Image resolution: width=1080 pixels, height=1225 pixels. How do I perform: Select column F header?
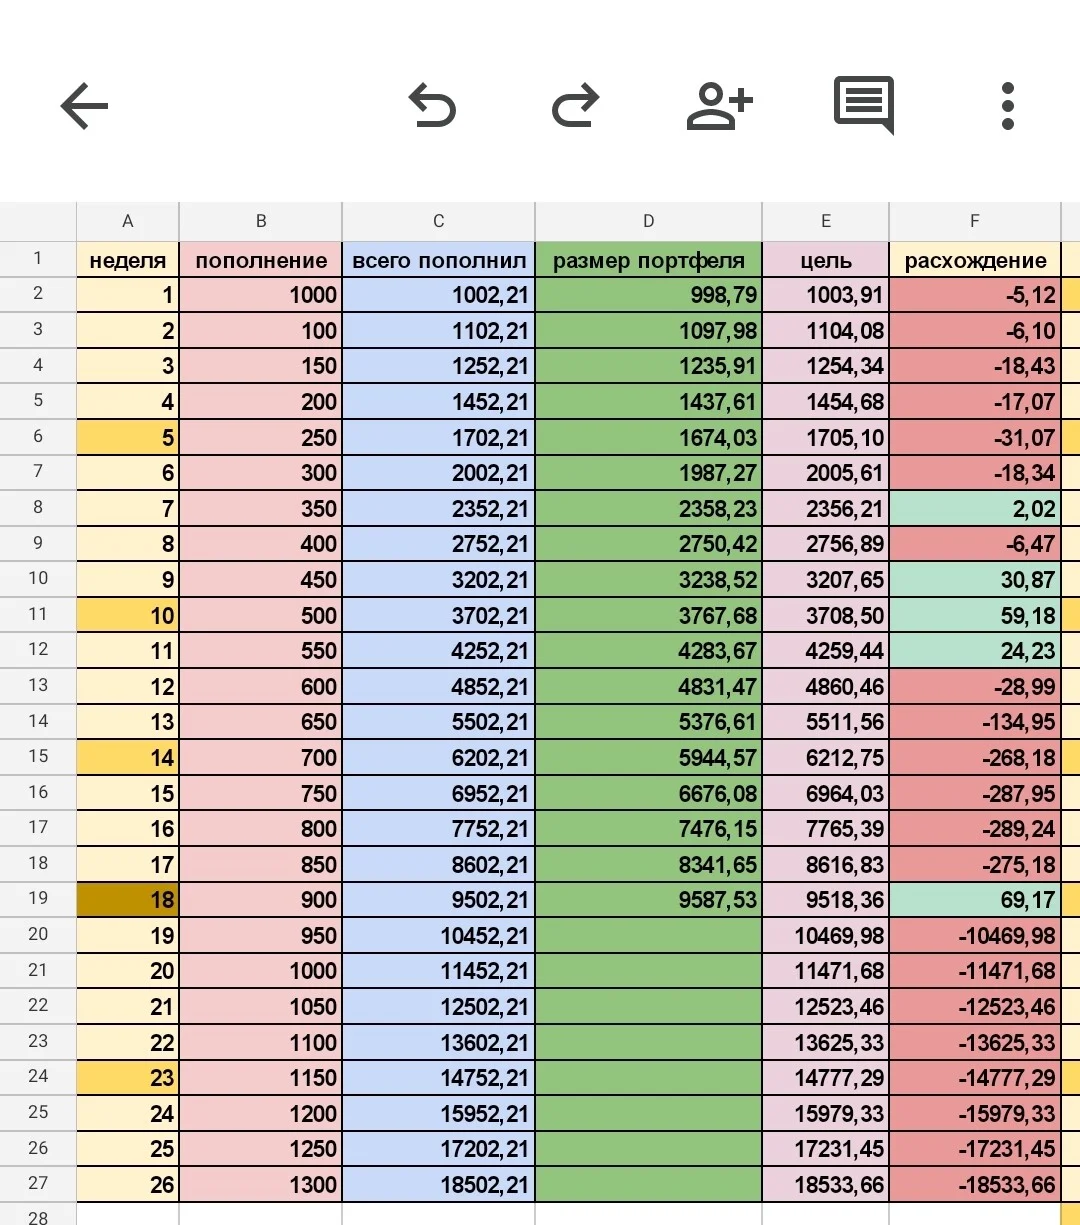pyautogui.click(x=975, y=222)
